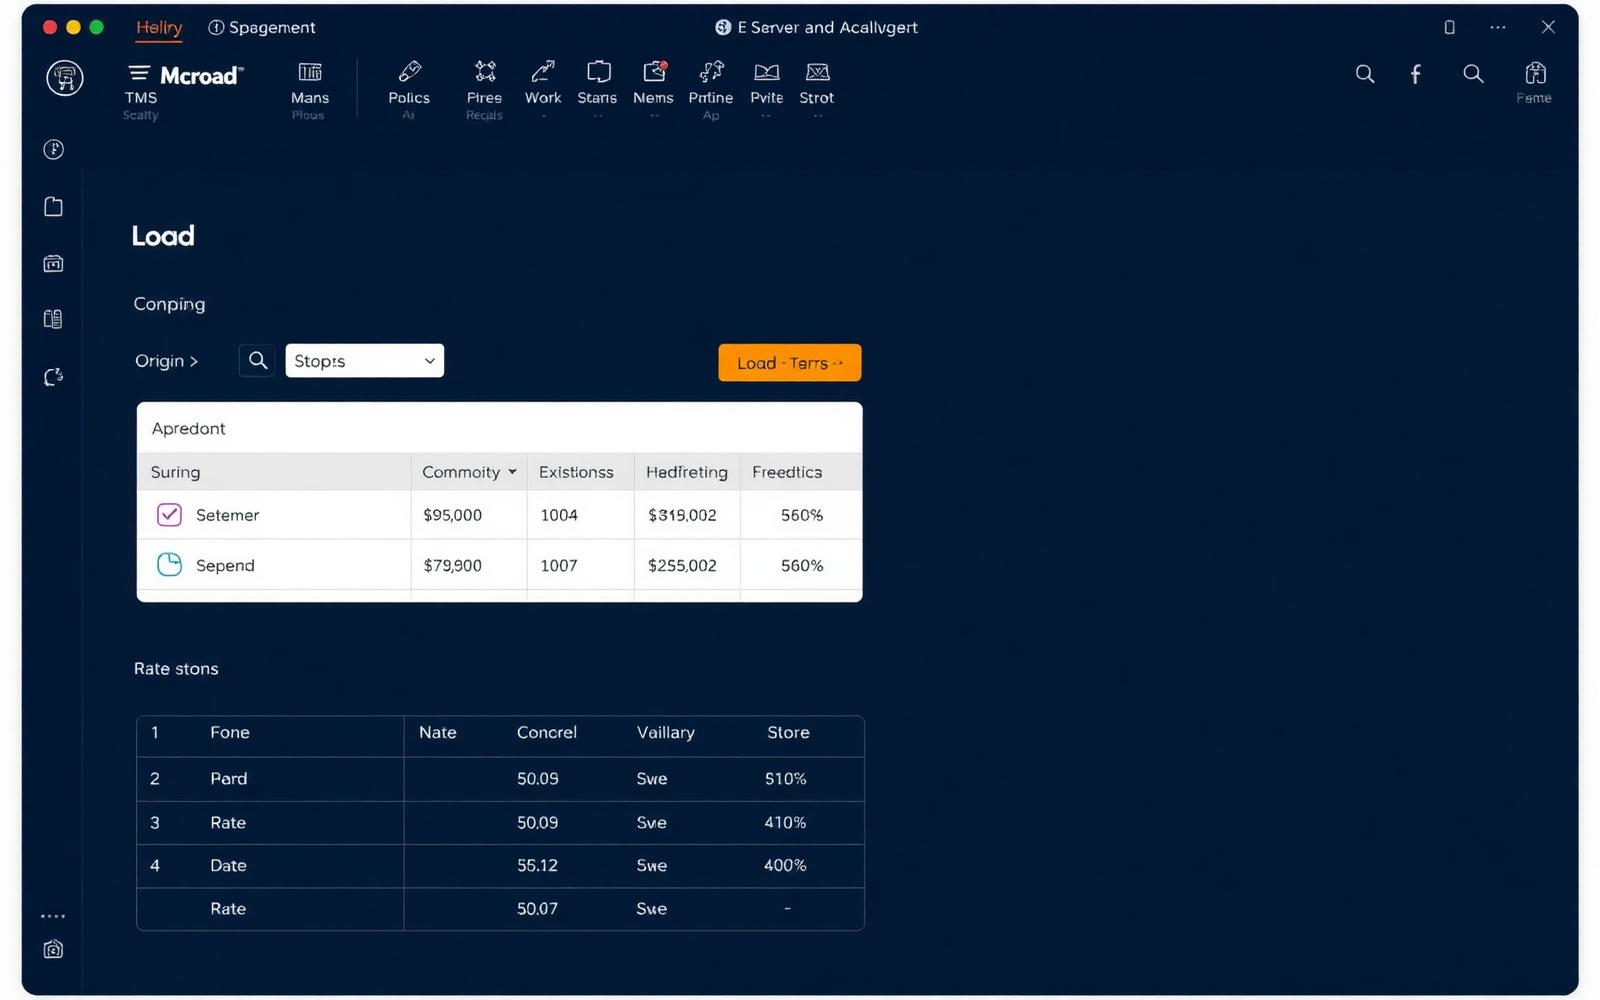
Task: Click the 410% Store value
Action: (x=785, y=822)
